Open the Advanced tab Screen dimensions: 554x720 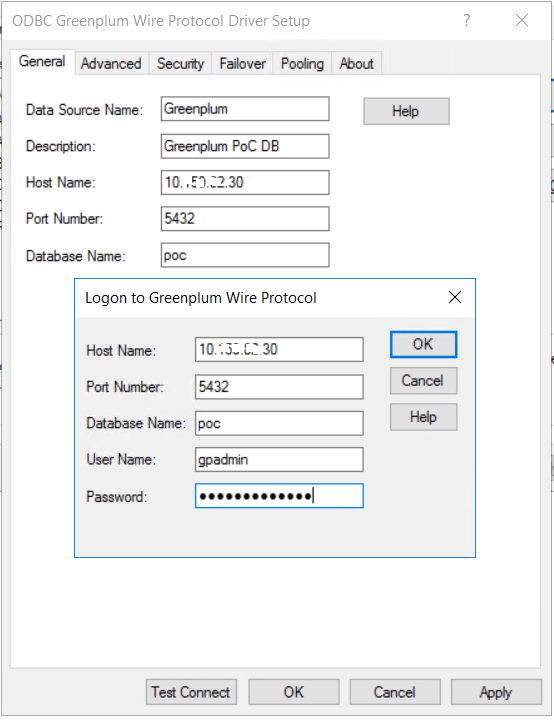[x=111, y=63]
